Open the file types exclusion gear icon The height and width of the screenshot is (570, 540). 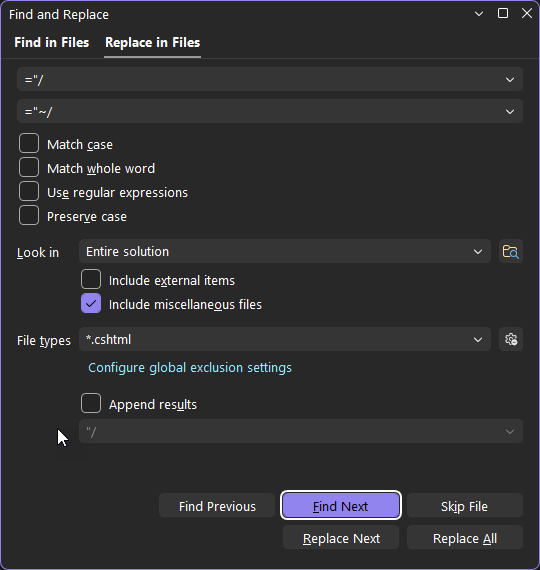511,340
